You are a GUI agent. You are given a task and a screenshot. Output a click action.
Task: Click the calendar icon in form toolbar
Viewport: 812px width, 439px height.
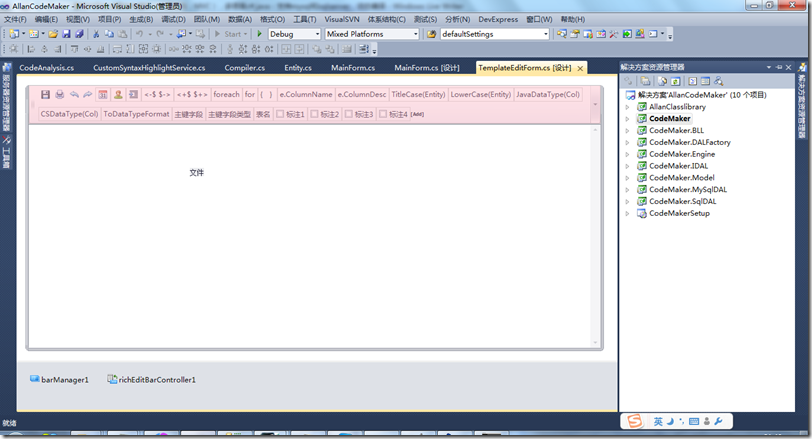click(103, 94)
